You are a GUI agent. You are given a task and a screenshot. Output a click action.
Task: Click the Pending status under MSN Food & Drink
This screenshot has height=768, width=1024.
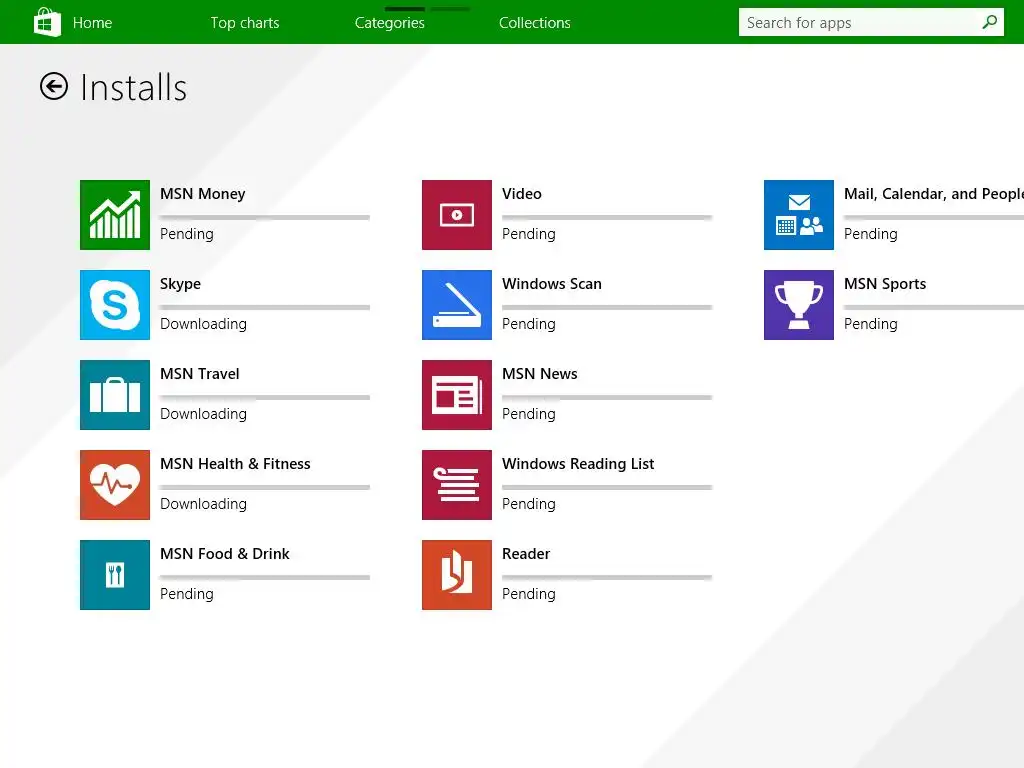tap(187, 595)
